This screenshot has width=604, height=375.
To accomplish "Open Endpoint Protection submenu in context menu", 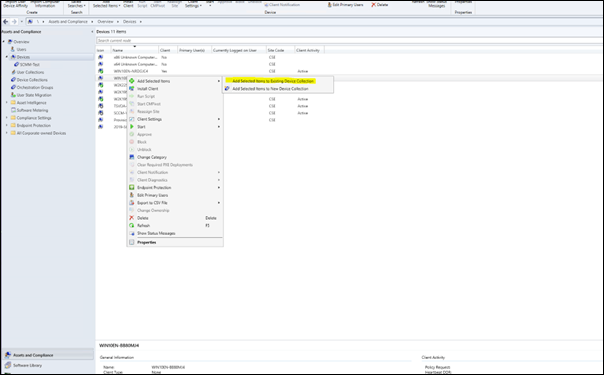I will click(175, 188).
